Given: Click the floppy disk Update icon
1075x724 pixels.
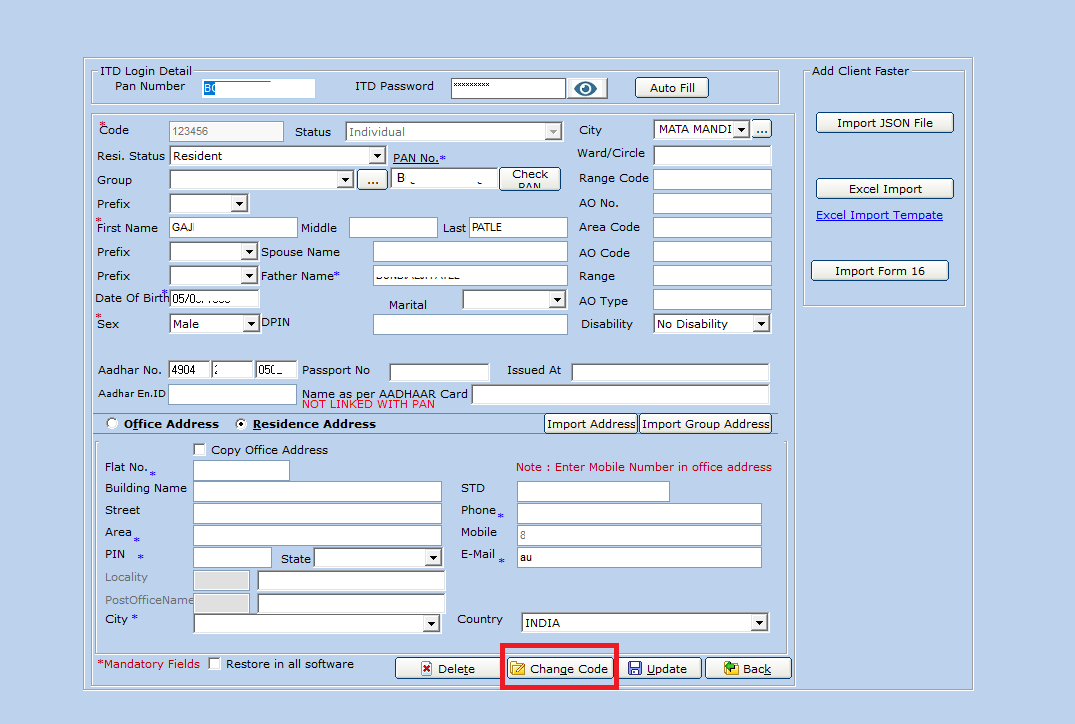Looking at the screenshot, I should [635, 668].
